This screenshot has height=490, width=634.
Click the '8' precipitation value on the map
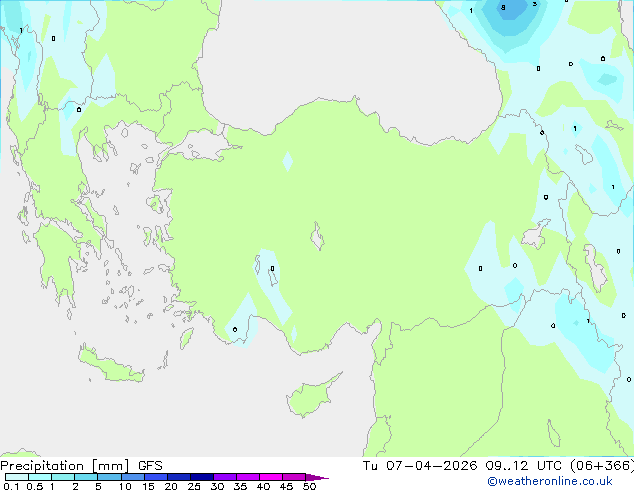tap(503, 7)
